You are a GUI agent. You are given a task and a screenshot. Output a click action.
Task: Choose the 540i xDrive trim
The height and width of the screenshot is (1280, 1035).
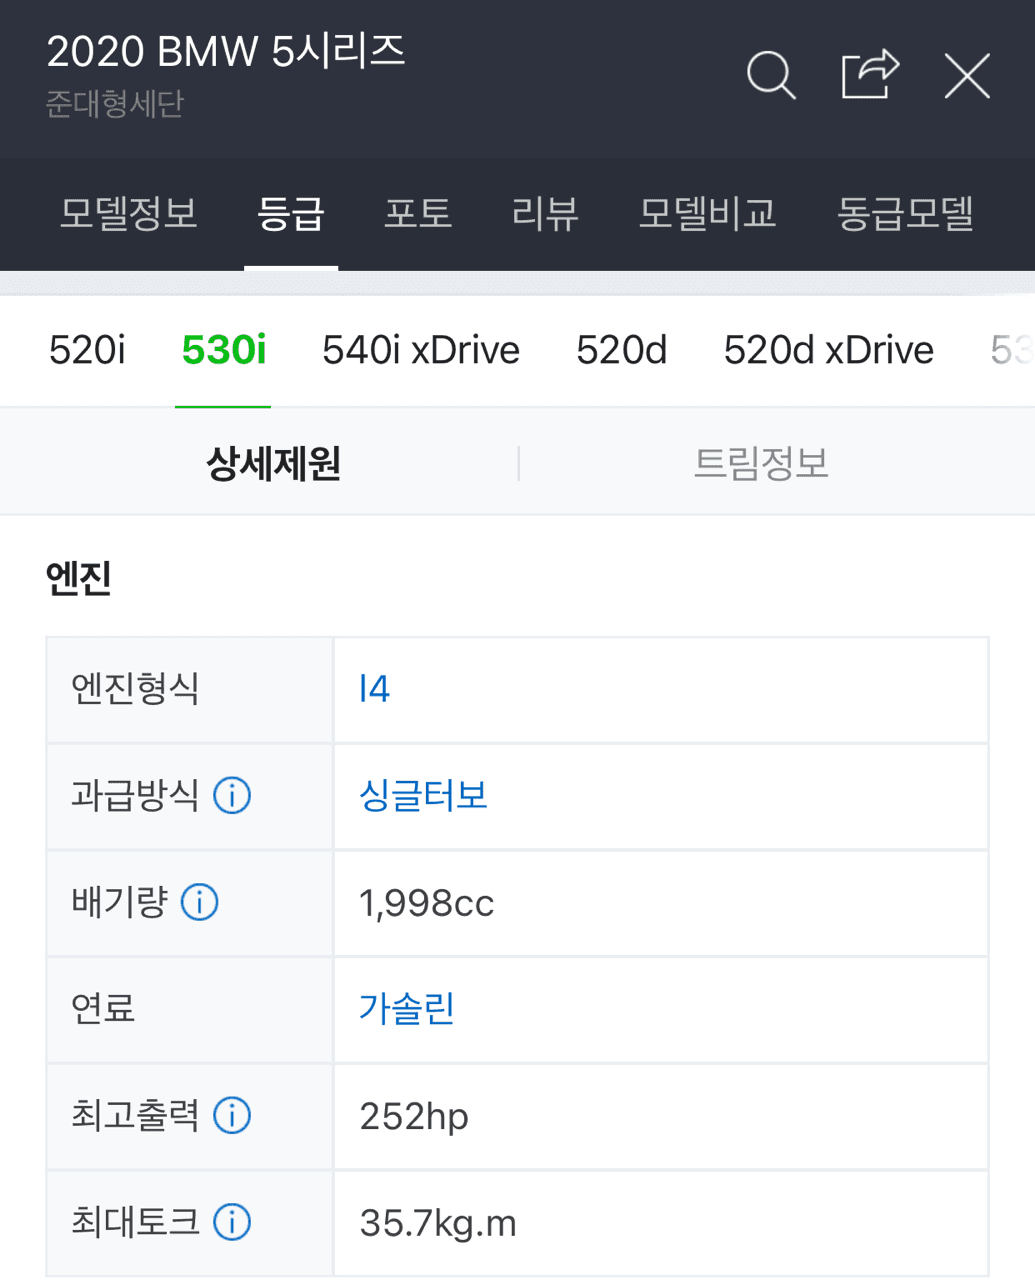[x=419, y=349]
